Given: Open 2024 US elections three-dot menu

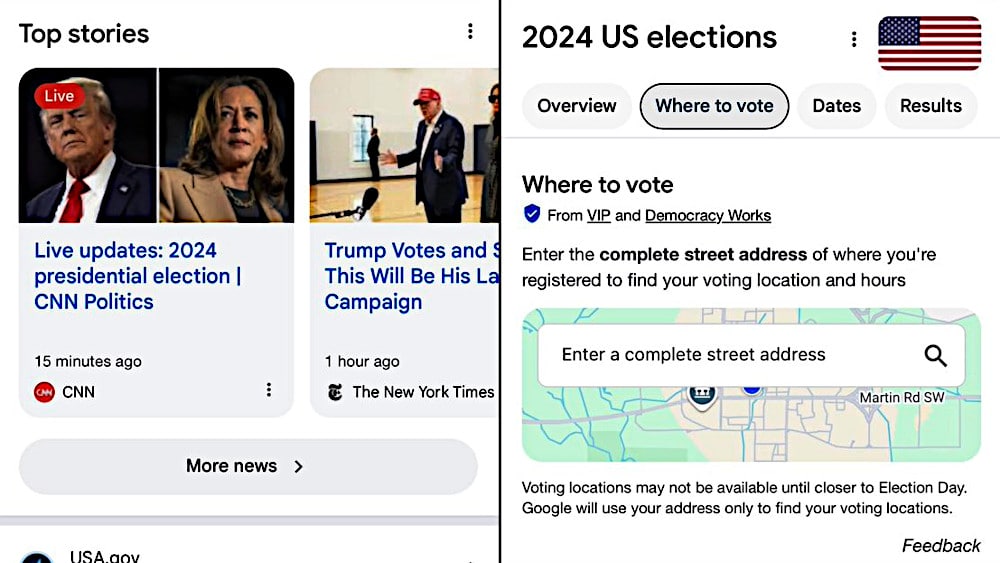Looking at the screenshot, I should tap(853, 39).
